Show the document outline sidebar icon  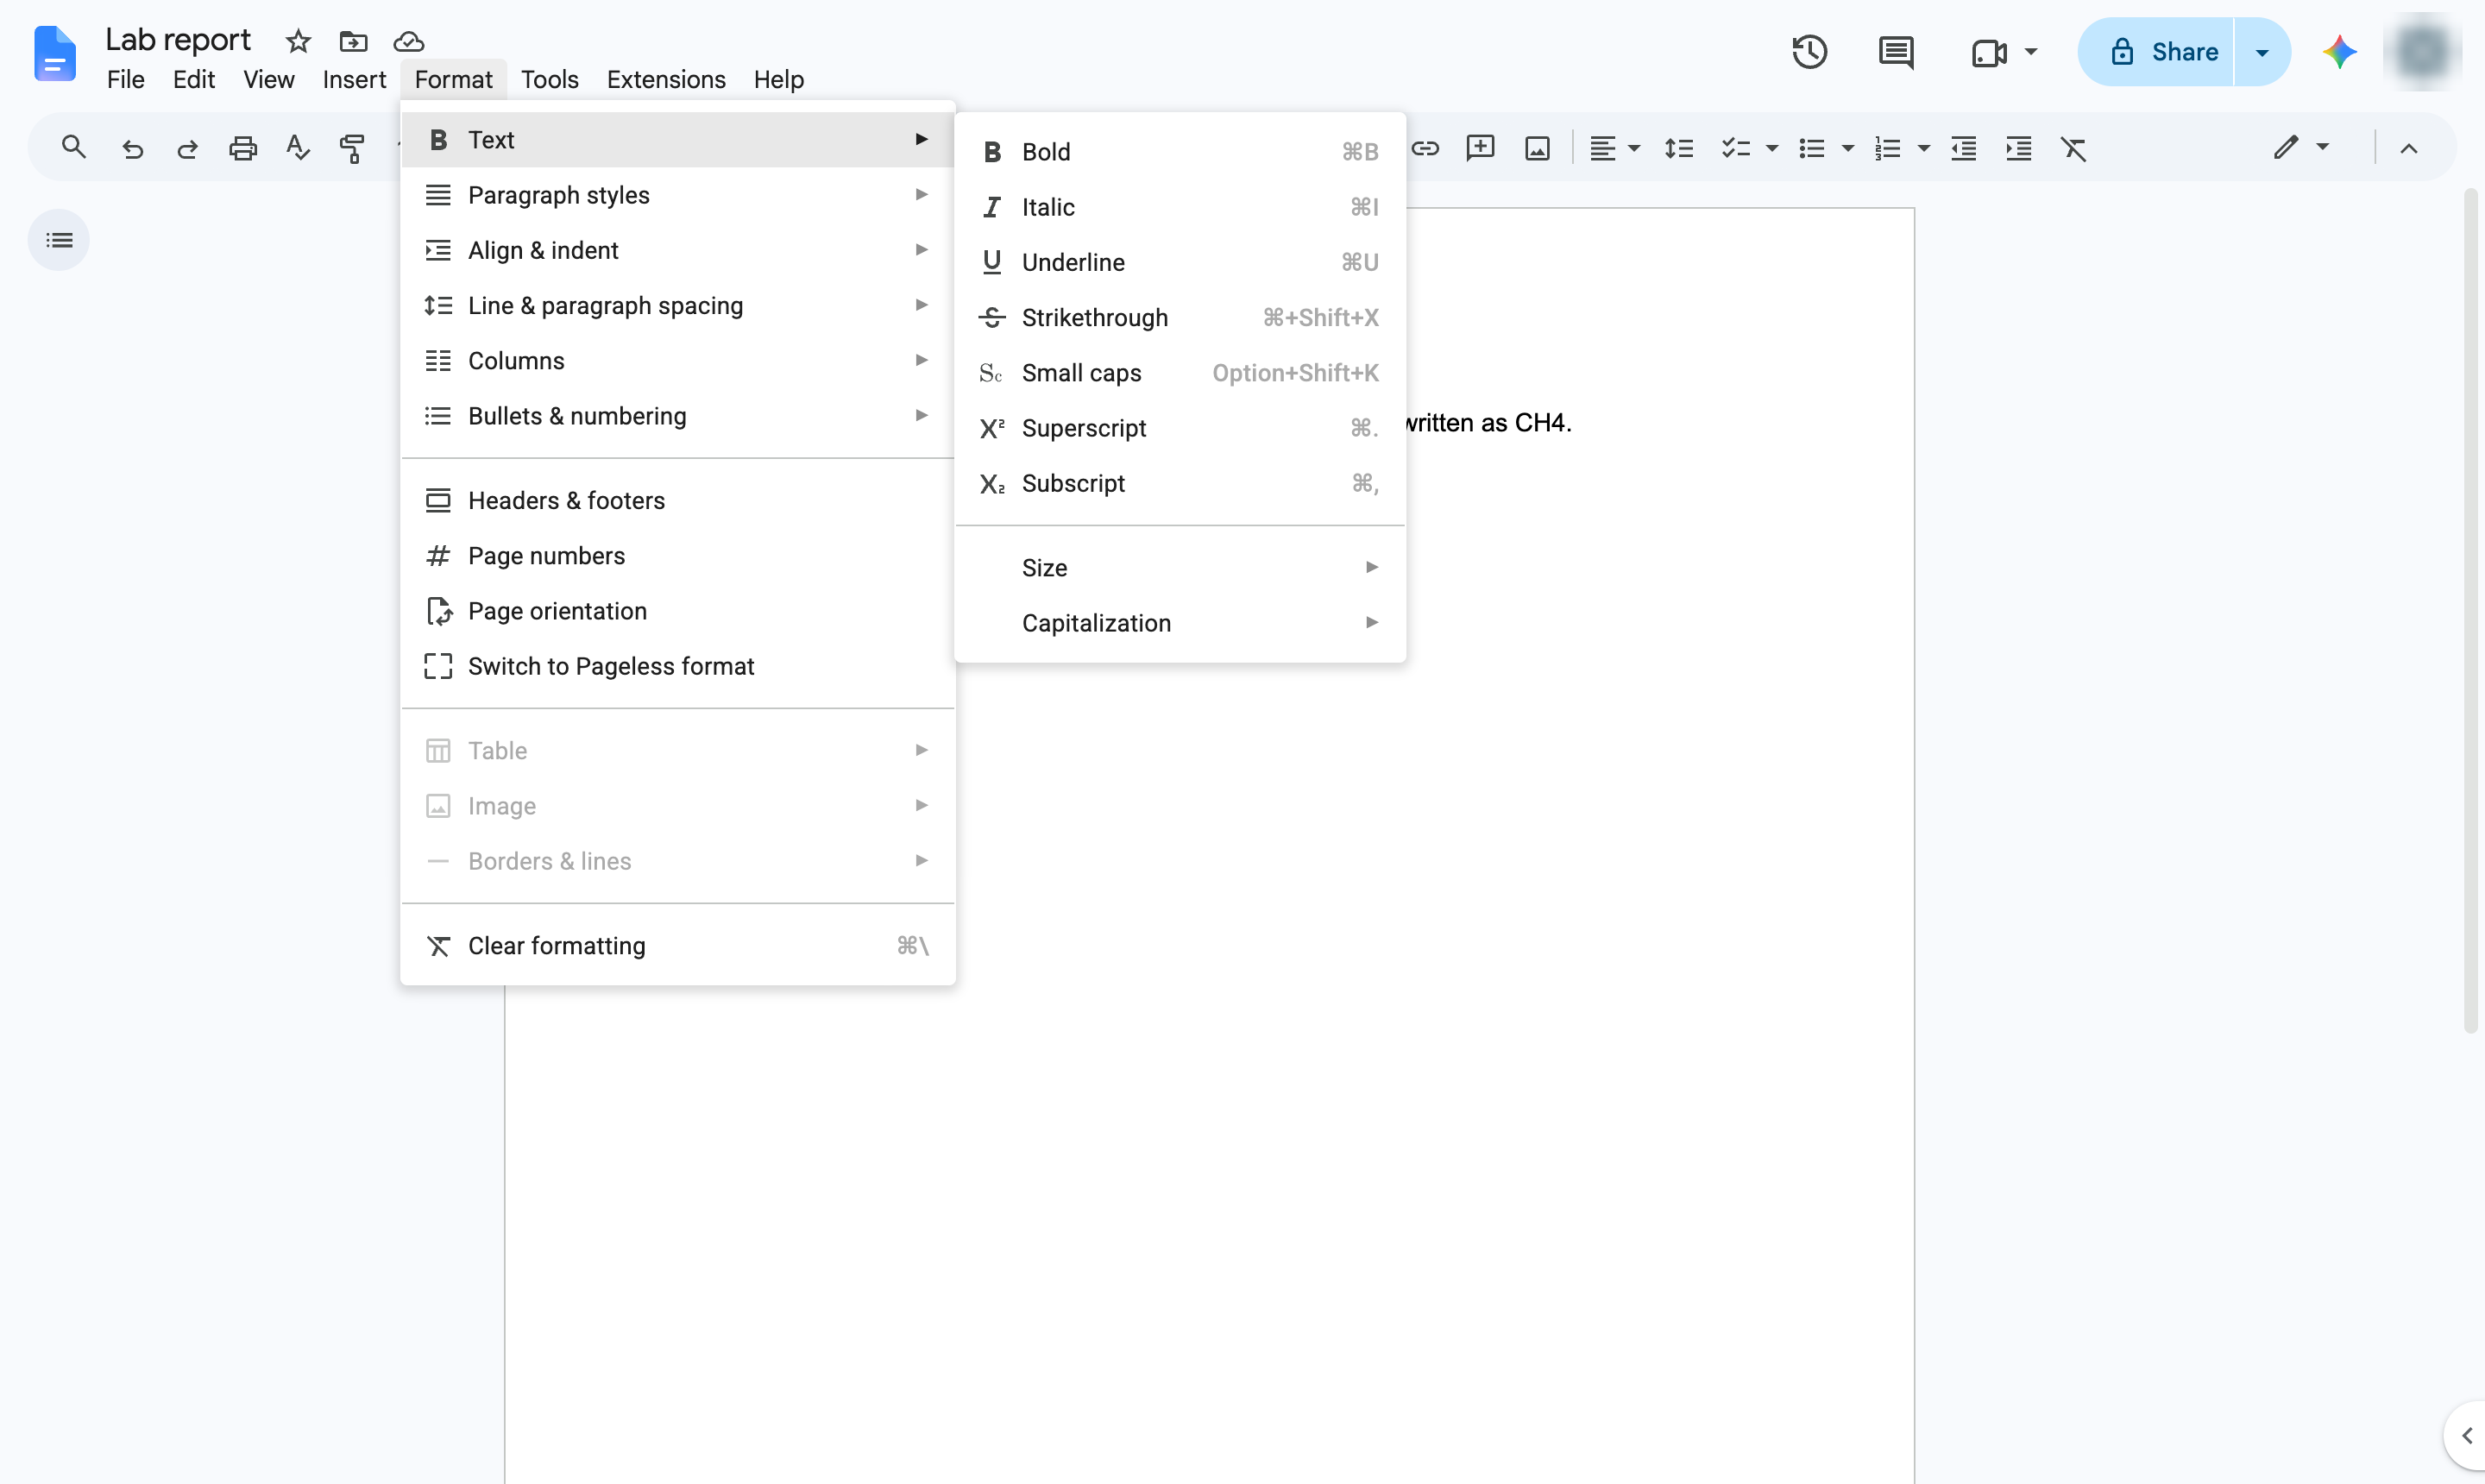point(59,240)
